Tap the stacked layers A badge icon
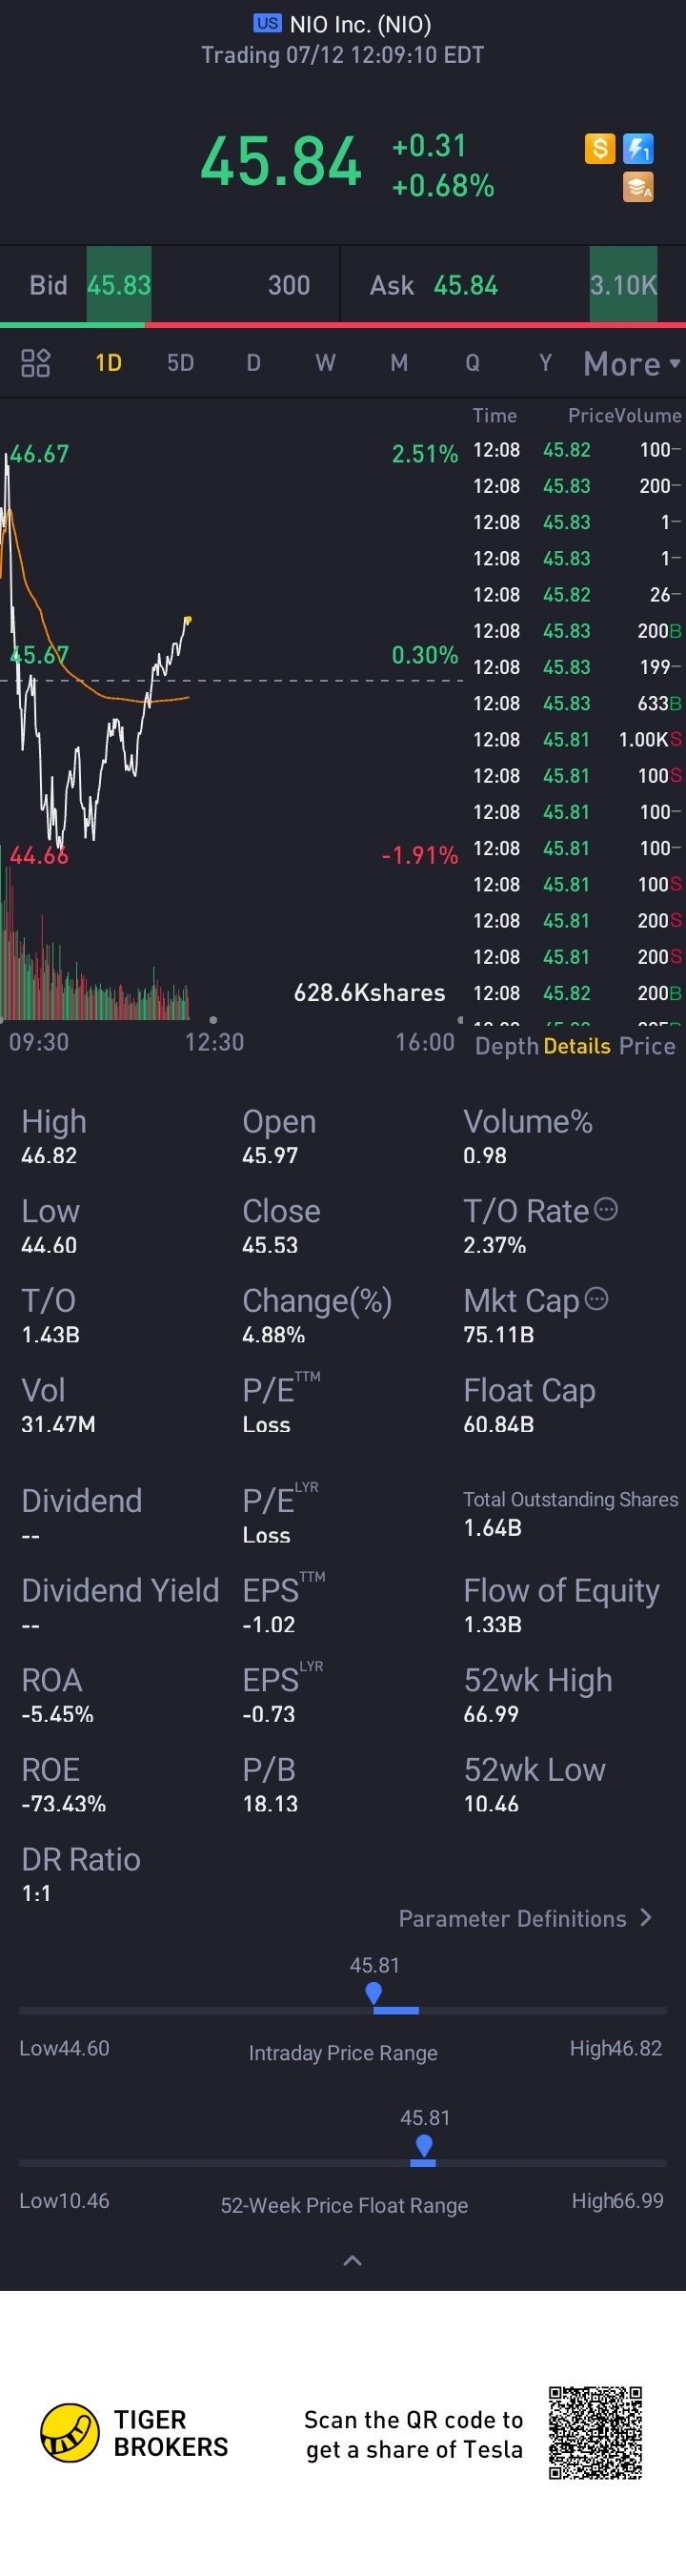Image resolution: width=686 pixels, height=2576 pixels. click(638, 187)
